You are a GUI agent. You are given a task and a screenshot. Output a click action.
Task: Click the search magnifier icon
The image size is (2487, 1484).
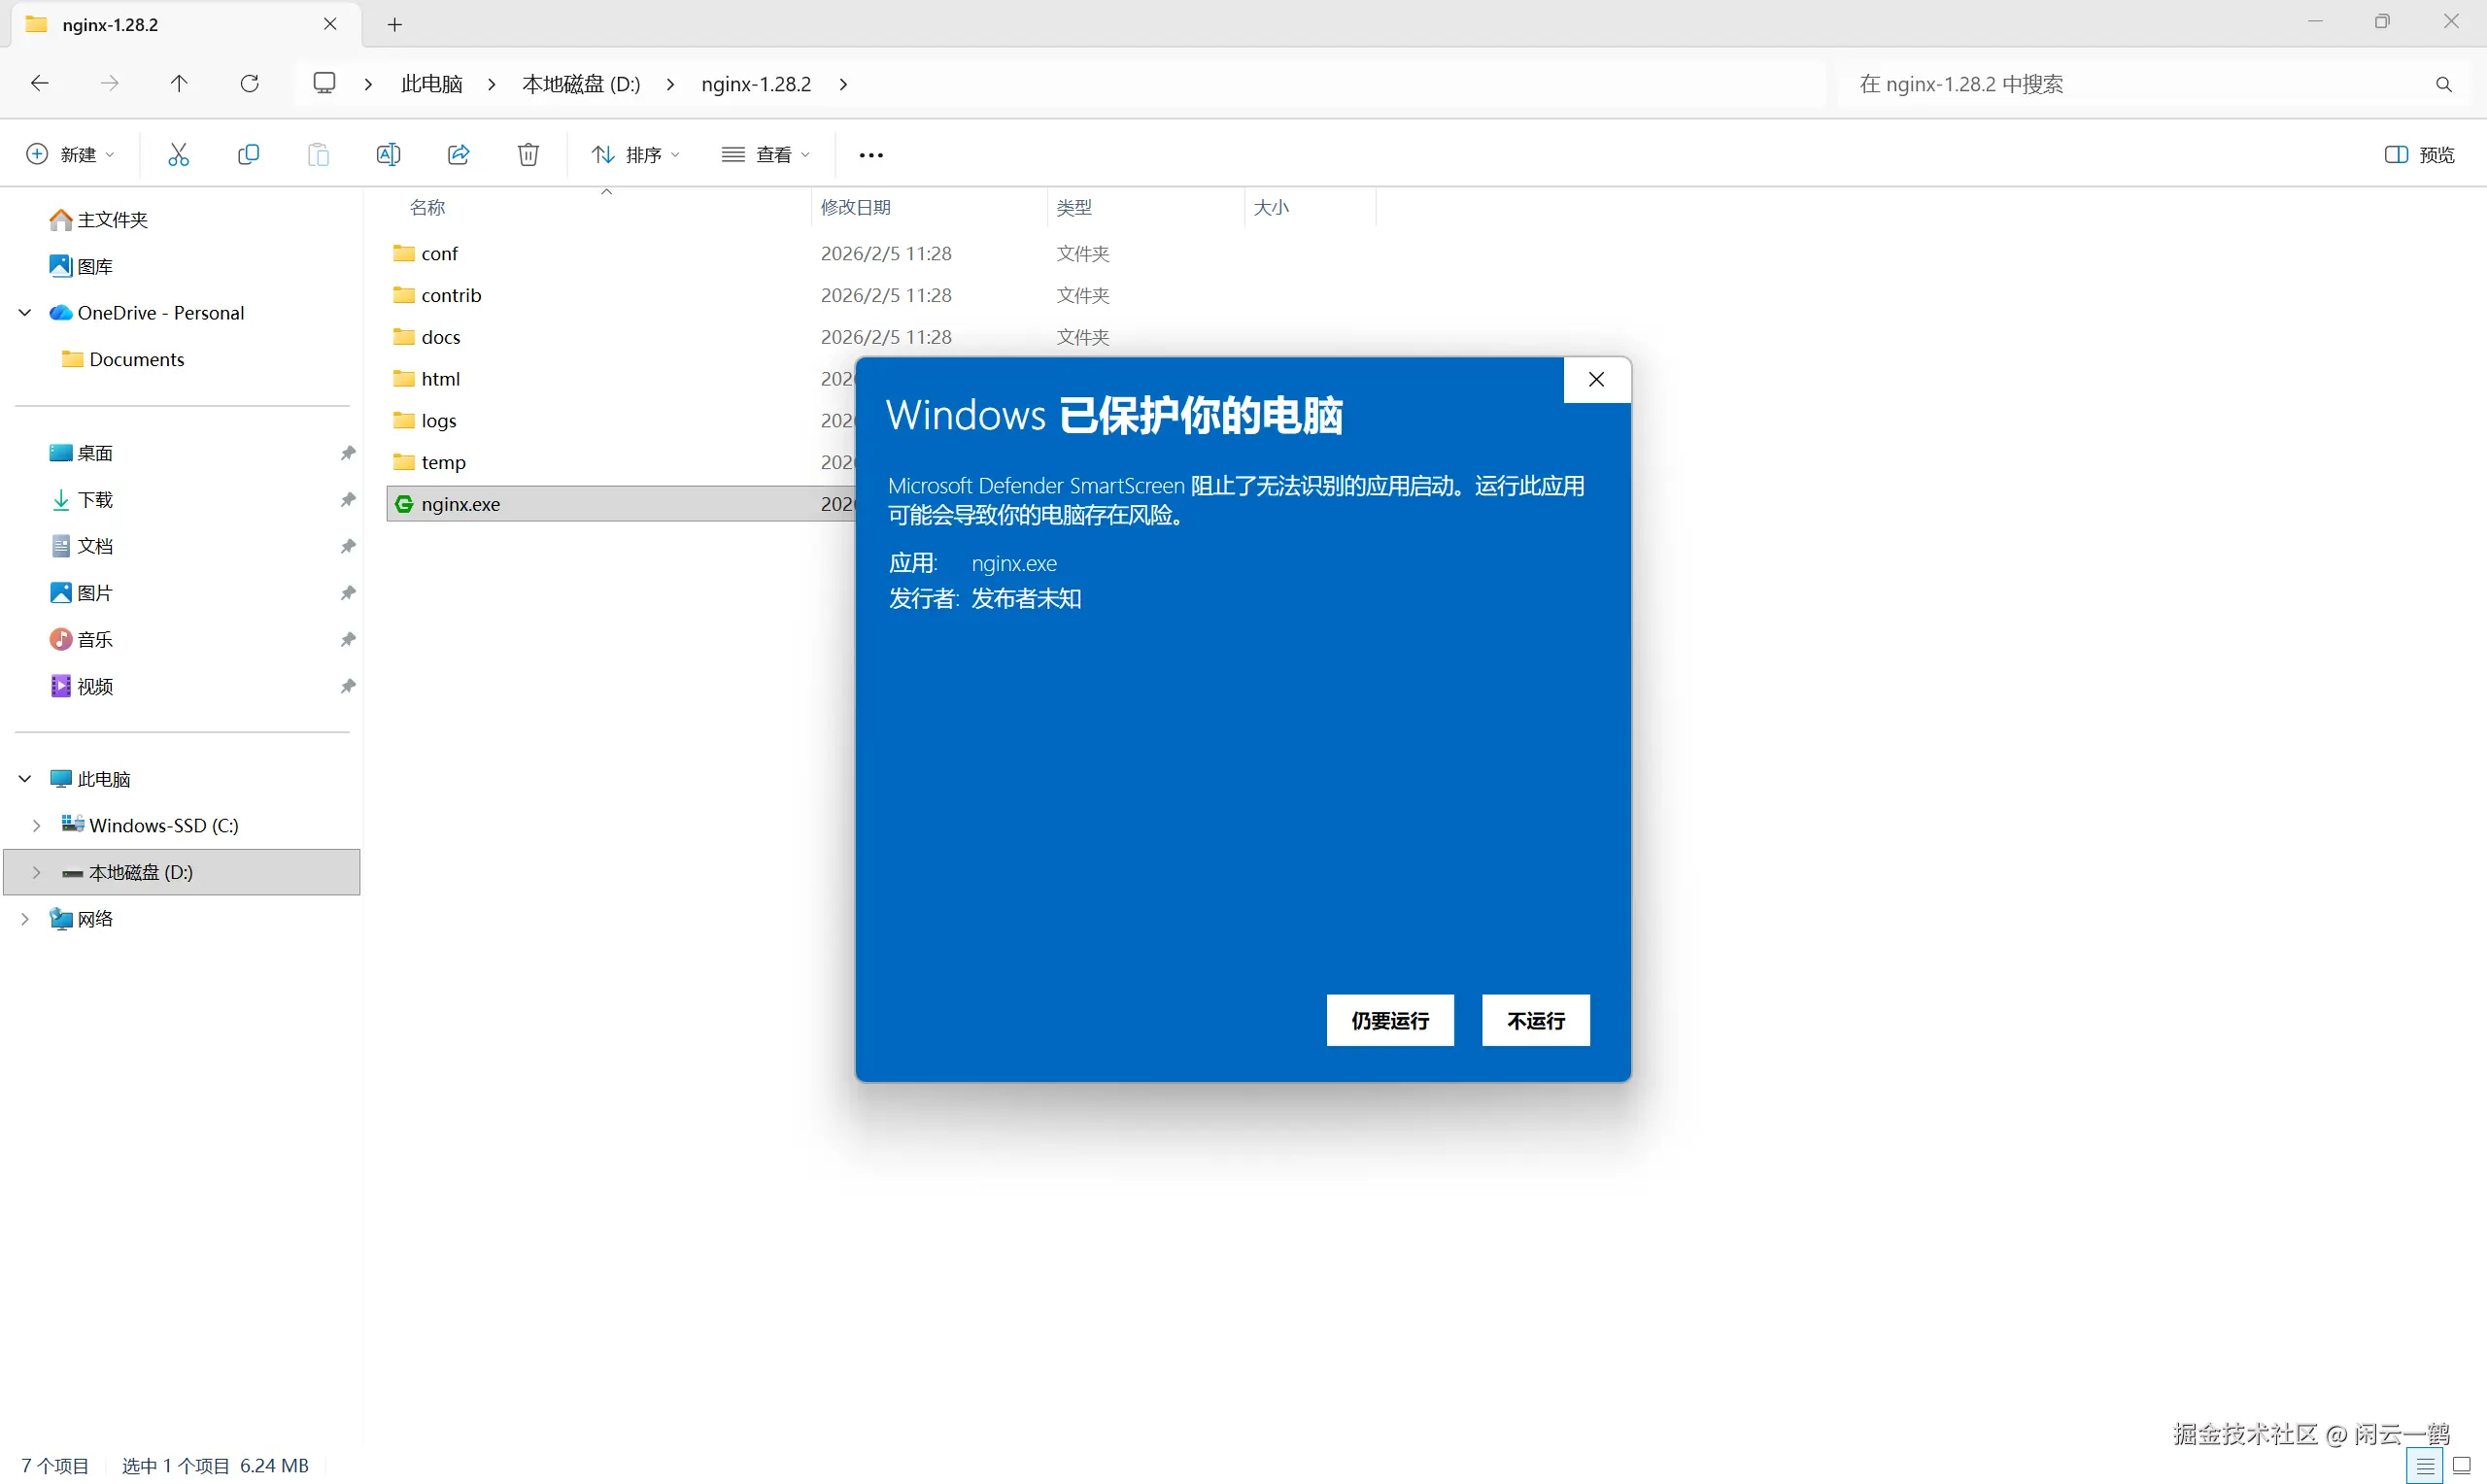tap(2443, 85)
